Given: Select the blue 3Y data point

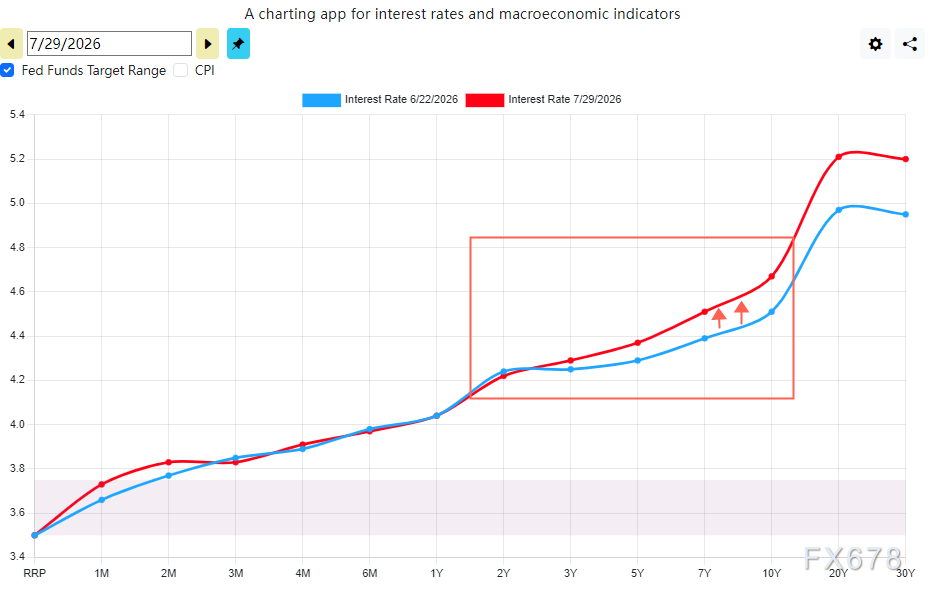Looking at the screenshot, I should click(571, 369).
